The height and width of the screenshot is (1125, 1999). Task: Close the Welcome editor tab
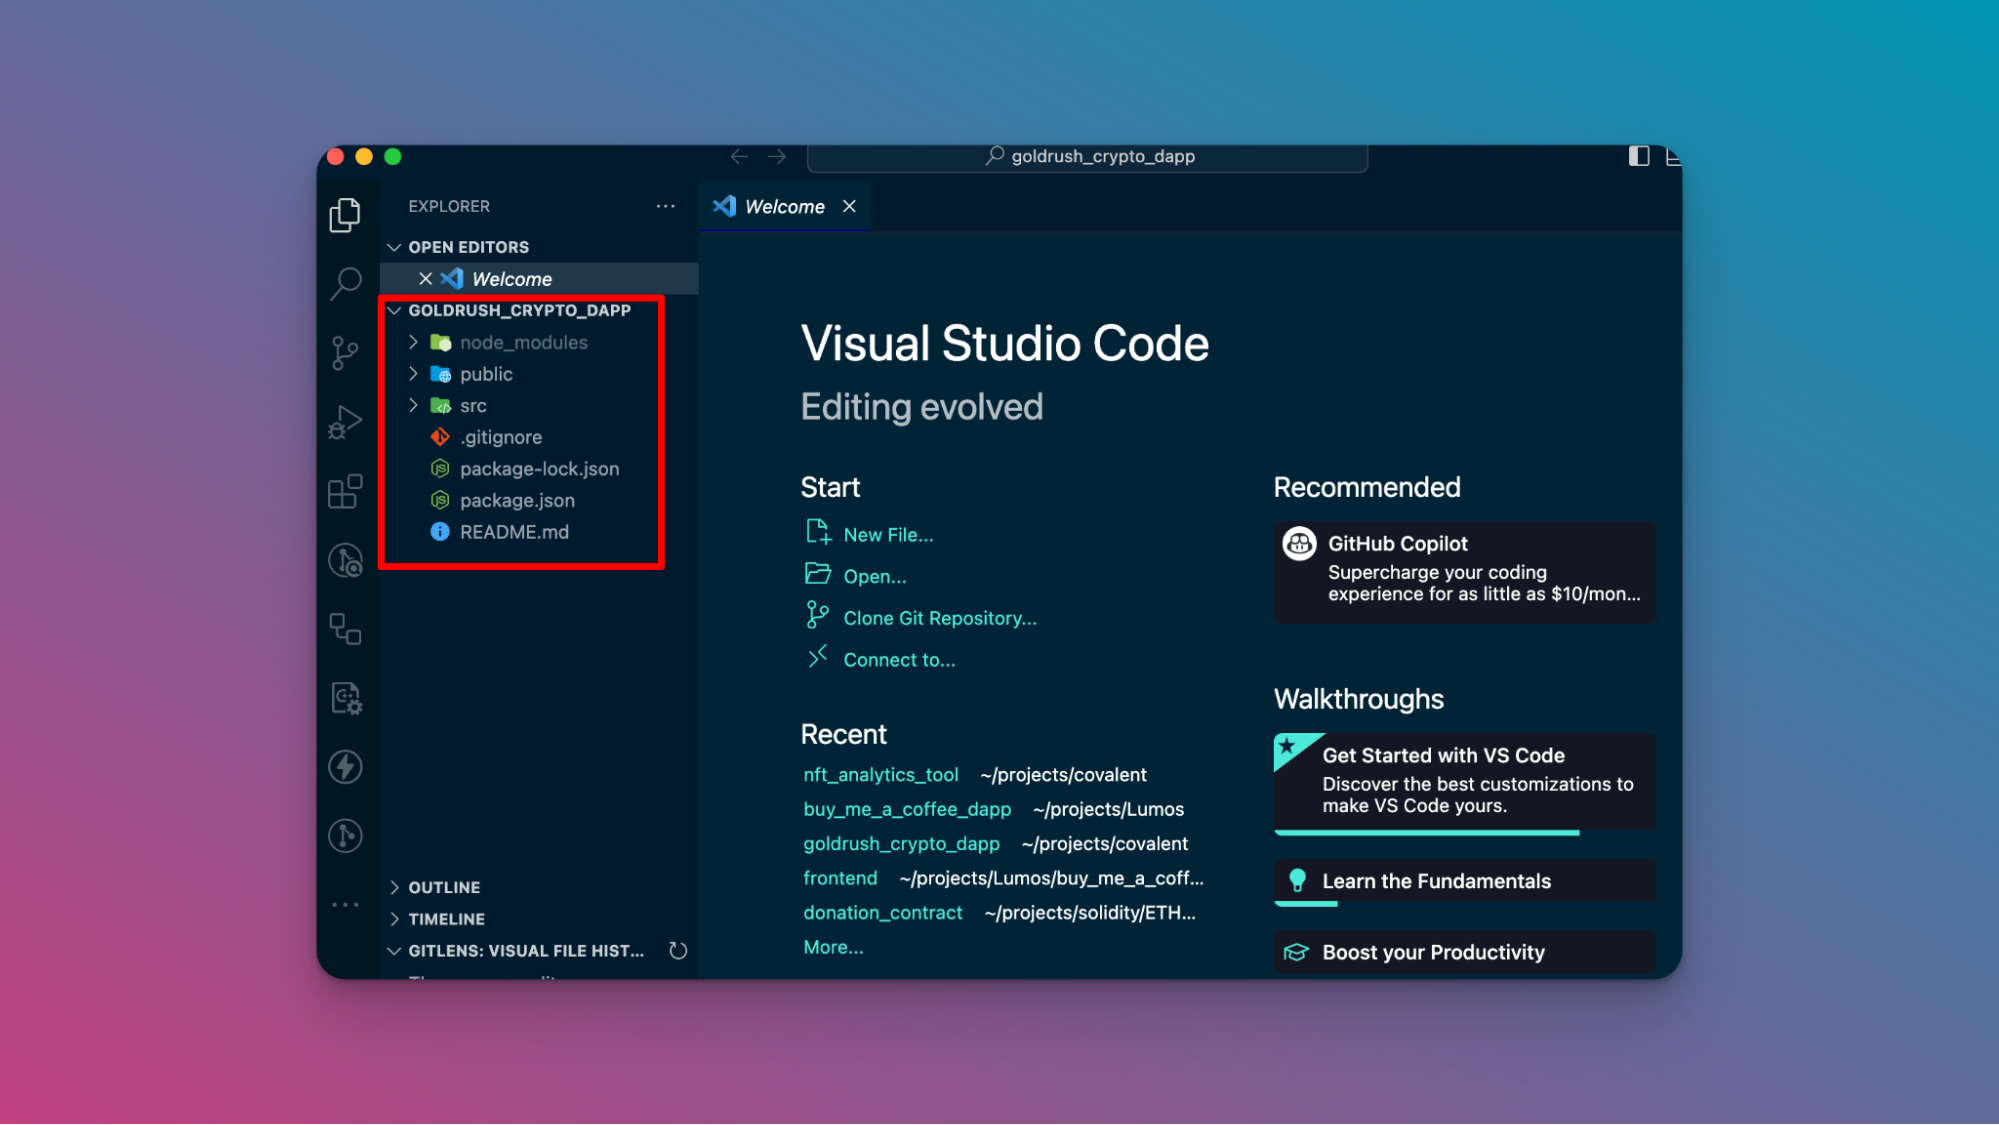[x=849, y=206]
